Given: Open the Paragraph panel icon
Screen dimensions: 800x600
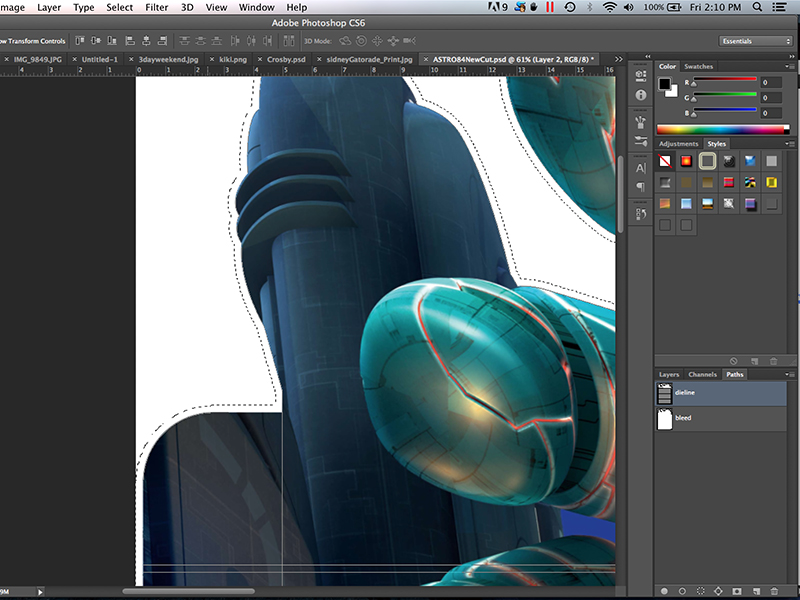Looking at the screenshot, I should coord(641,187).
